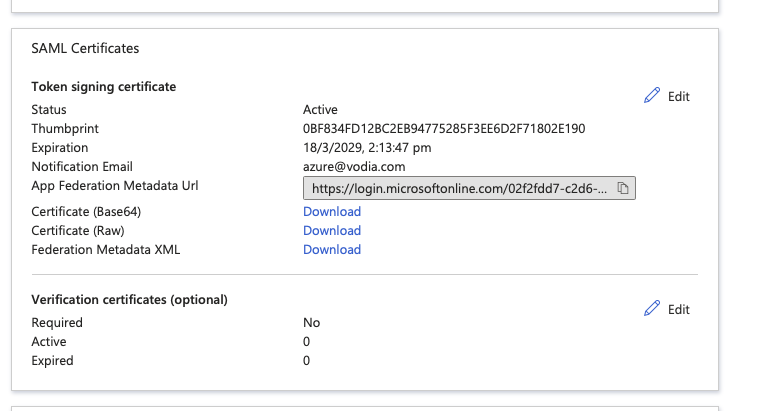Click the Token signing certificate heading
Screen dimensions: 758x411
(x=104, y=87)
